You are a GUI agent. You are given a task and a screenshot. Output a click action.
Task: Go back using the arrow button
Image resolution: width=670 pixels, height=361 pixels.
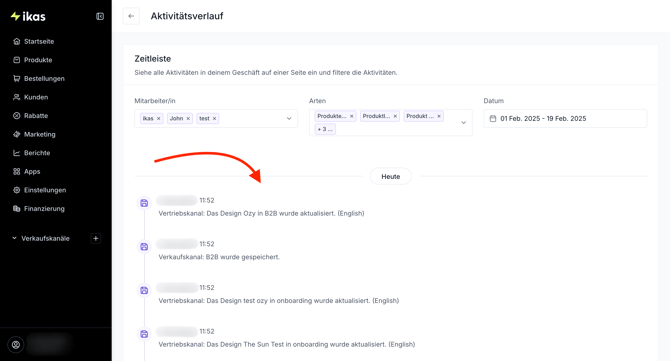[131, 16]
